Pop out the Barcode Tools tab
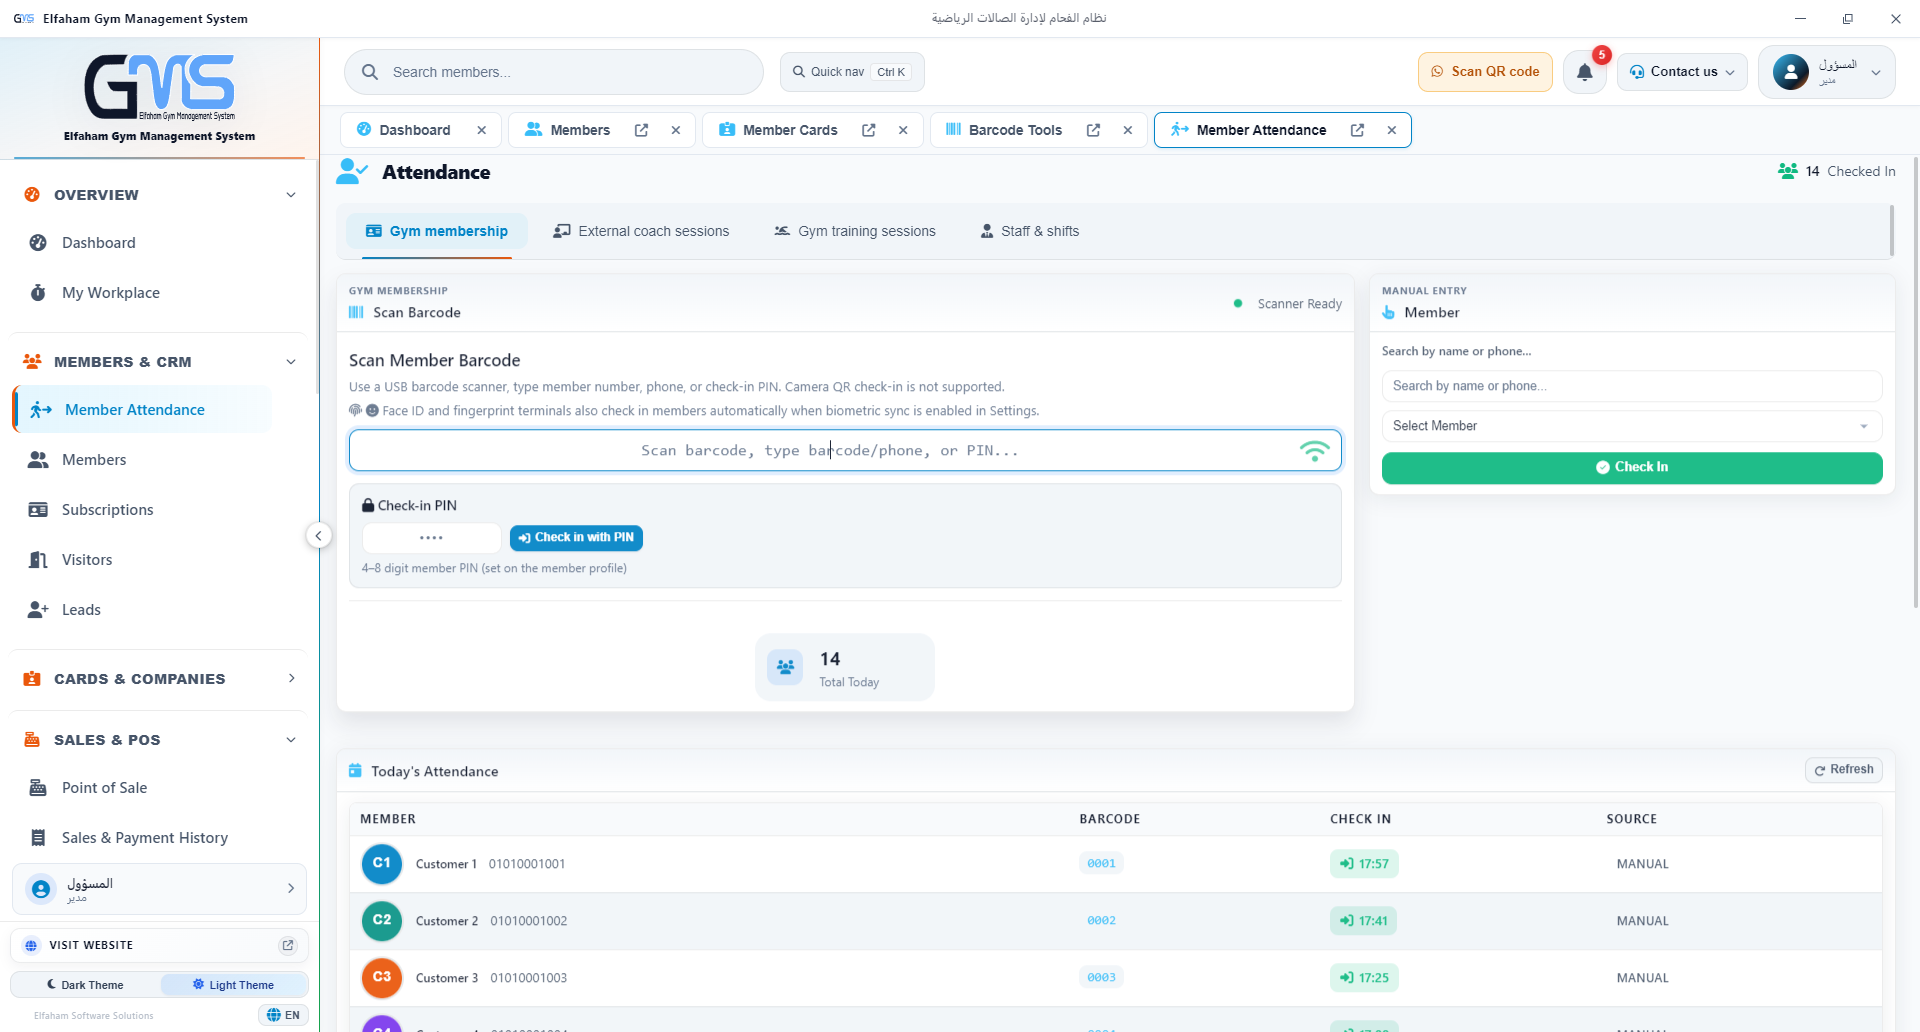The height and width of the screenshot is (1032, 1920). click(x=1094, y=130)
